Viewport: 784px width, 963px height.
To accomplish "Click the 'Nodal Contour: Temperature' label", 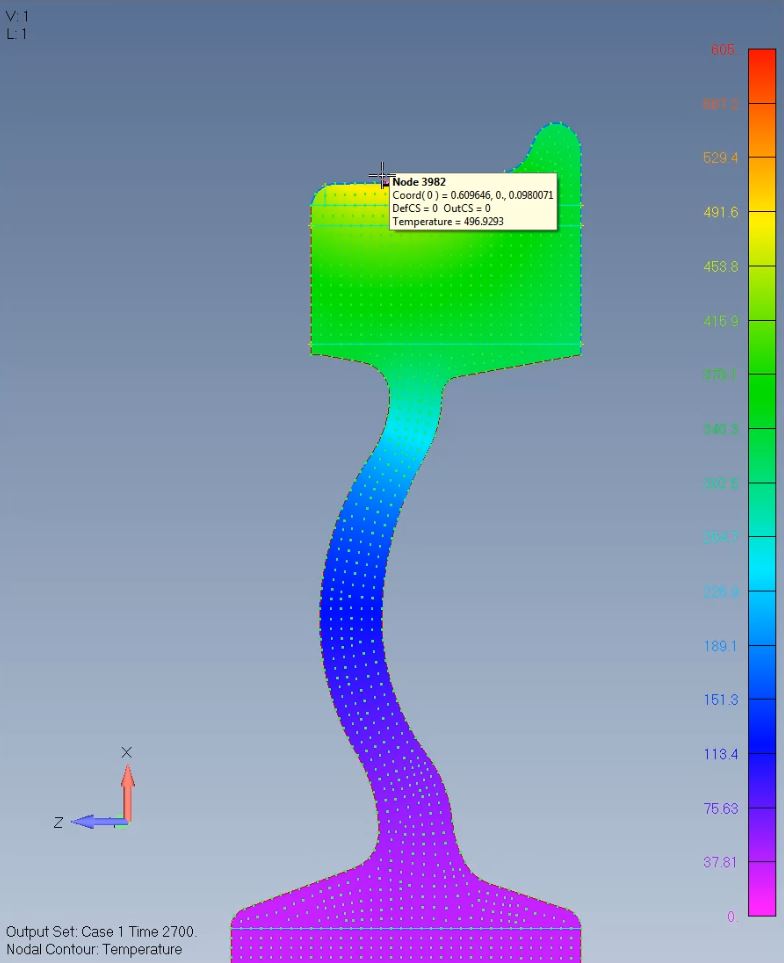I will point(94,949).
